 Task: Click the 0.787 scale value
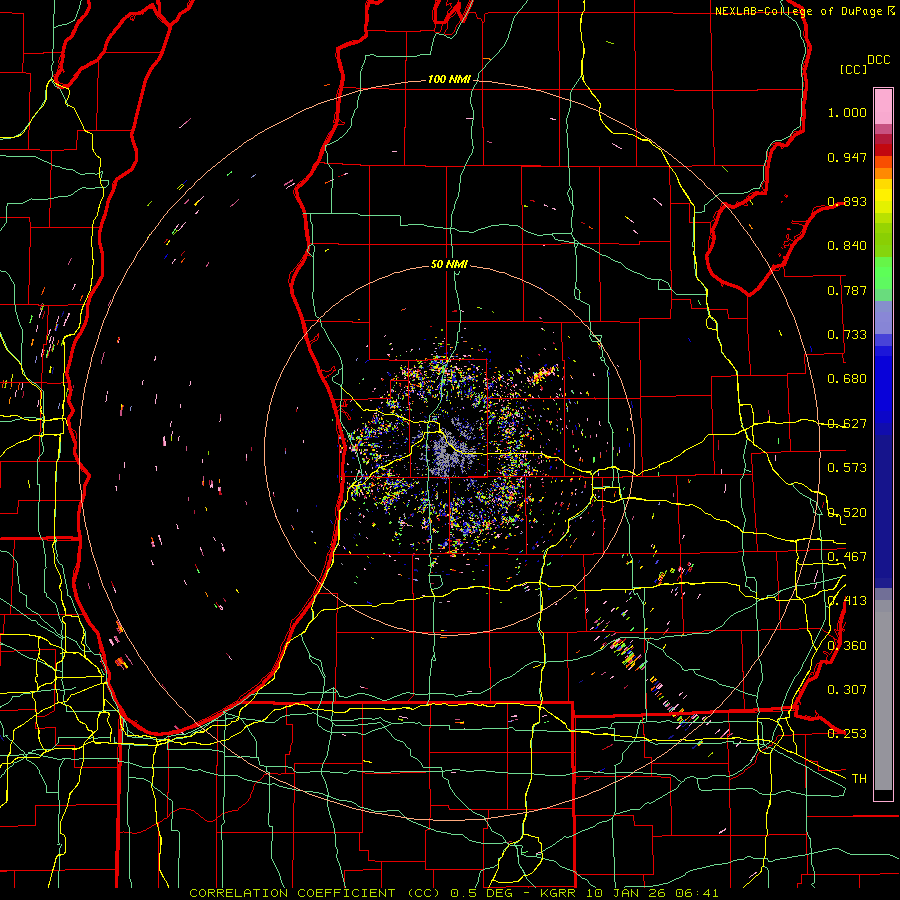(847, 290)
